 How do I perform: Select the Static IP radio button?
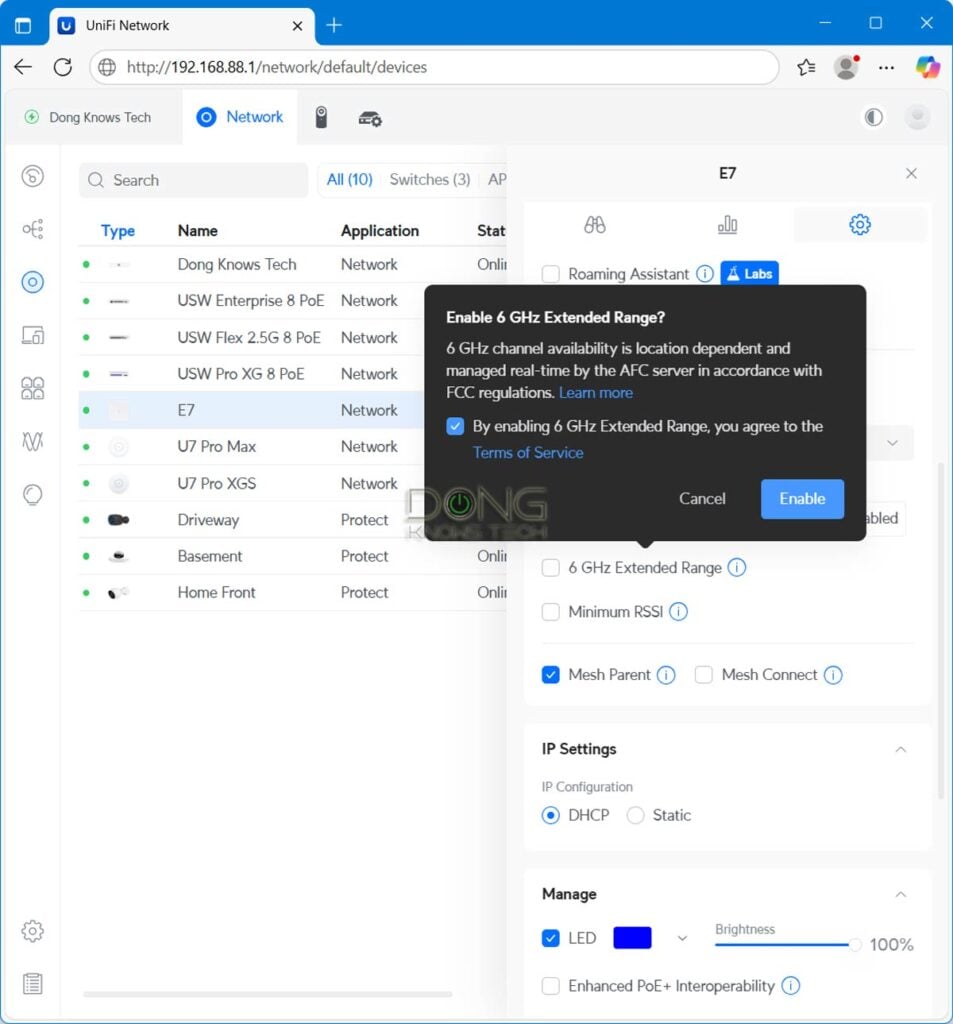[x=635, y=815]
